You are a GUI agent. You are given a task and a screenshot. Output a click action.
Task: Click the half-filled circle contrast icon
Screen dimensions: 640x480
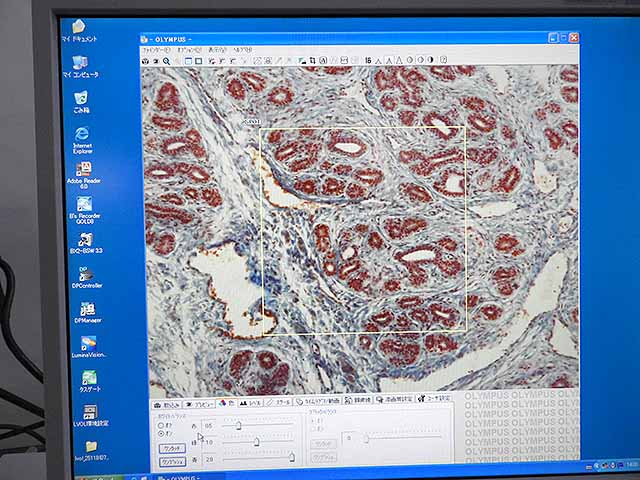click(x=431, y=60)
